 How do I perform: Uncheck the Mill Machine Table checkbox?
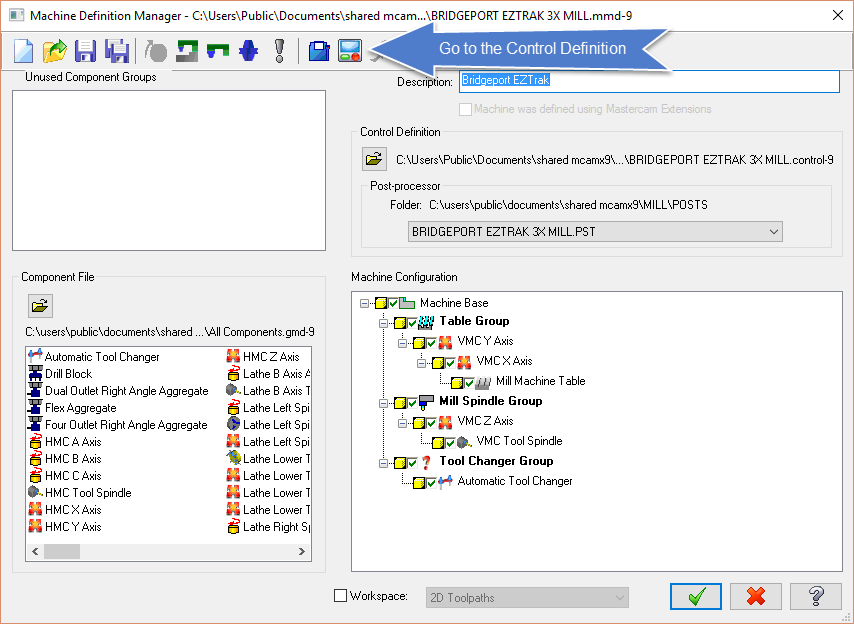pyautogui.click(x=470, y=382)
